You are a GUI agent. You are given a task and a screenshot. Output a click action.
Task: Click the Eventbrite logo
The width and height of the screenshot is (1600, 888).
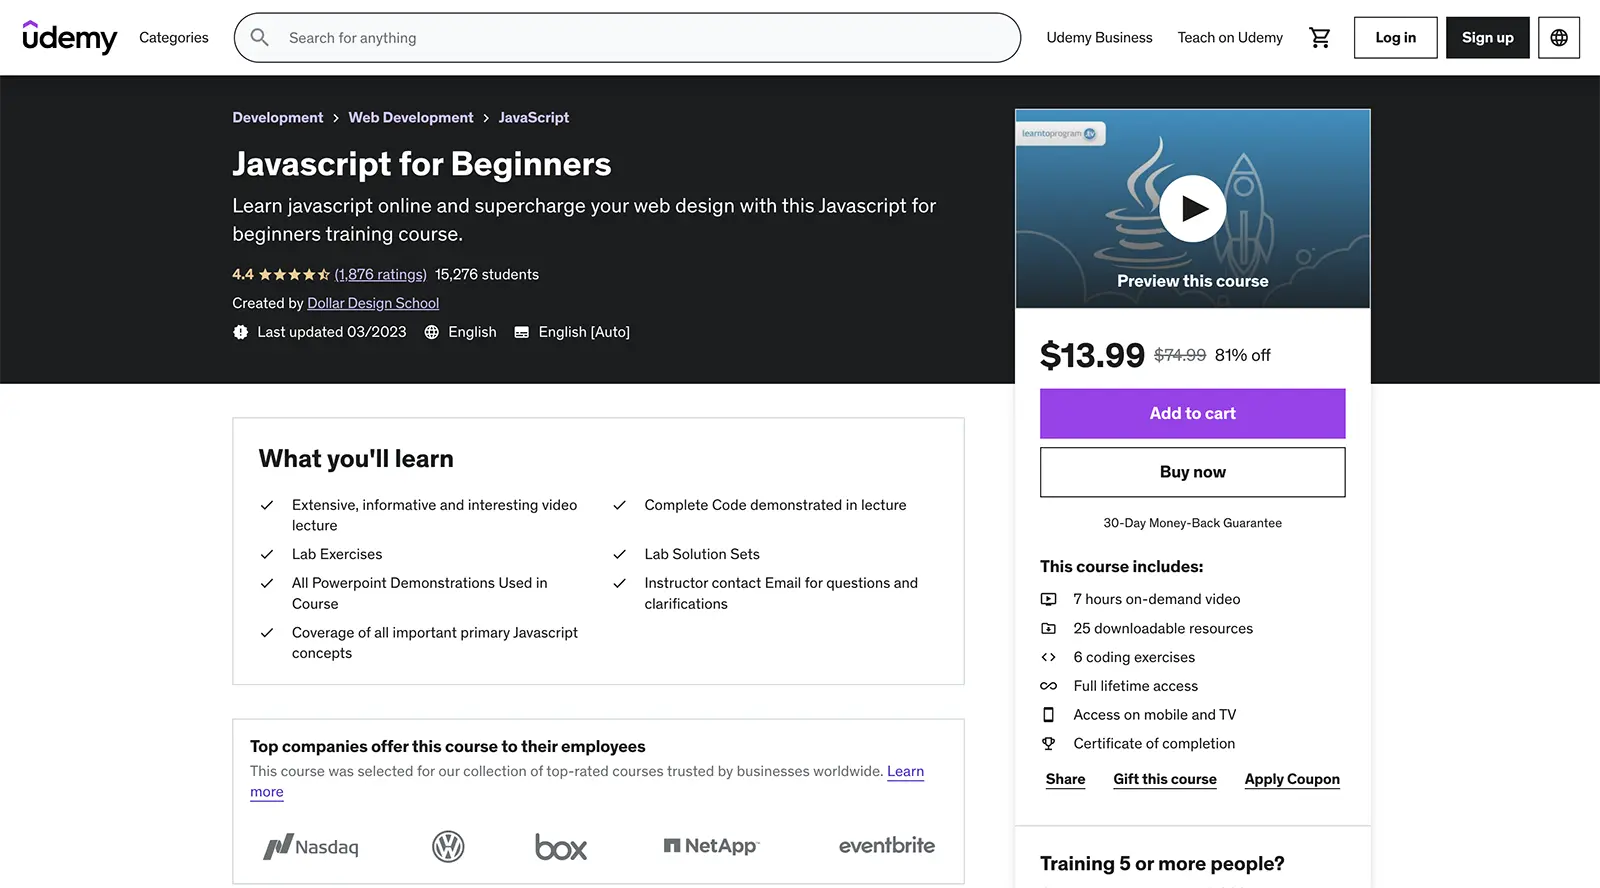886,846
